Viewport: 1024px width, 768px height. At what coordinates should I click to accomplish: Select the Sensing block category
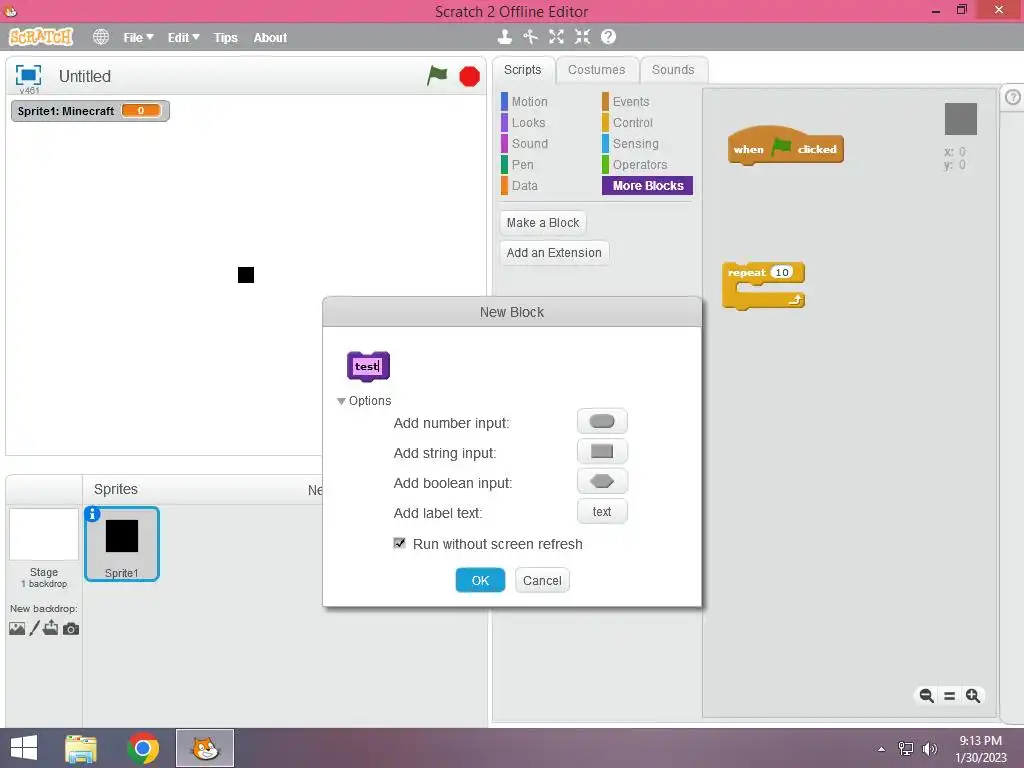(635, 144)
